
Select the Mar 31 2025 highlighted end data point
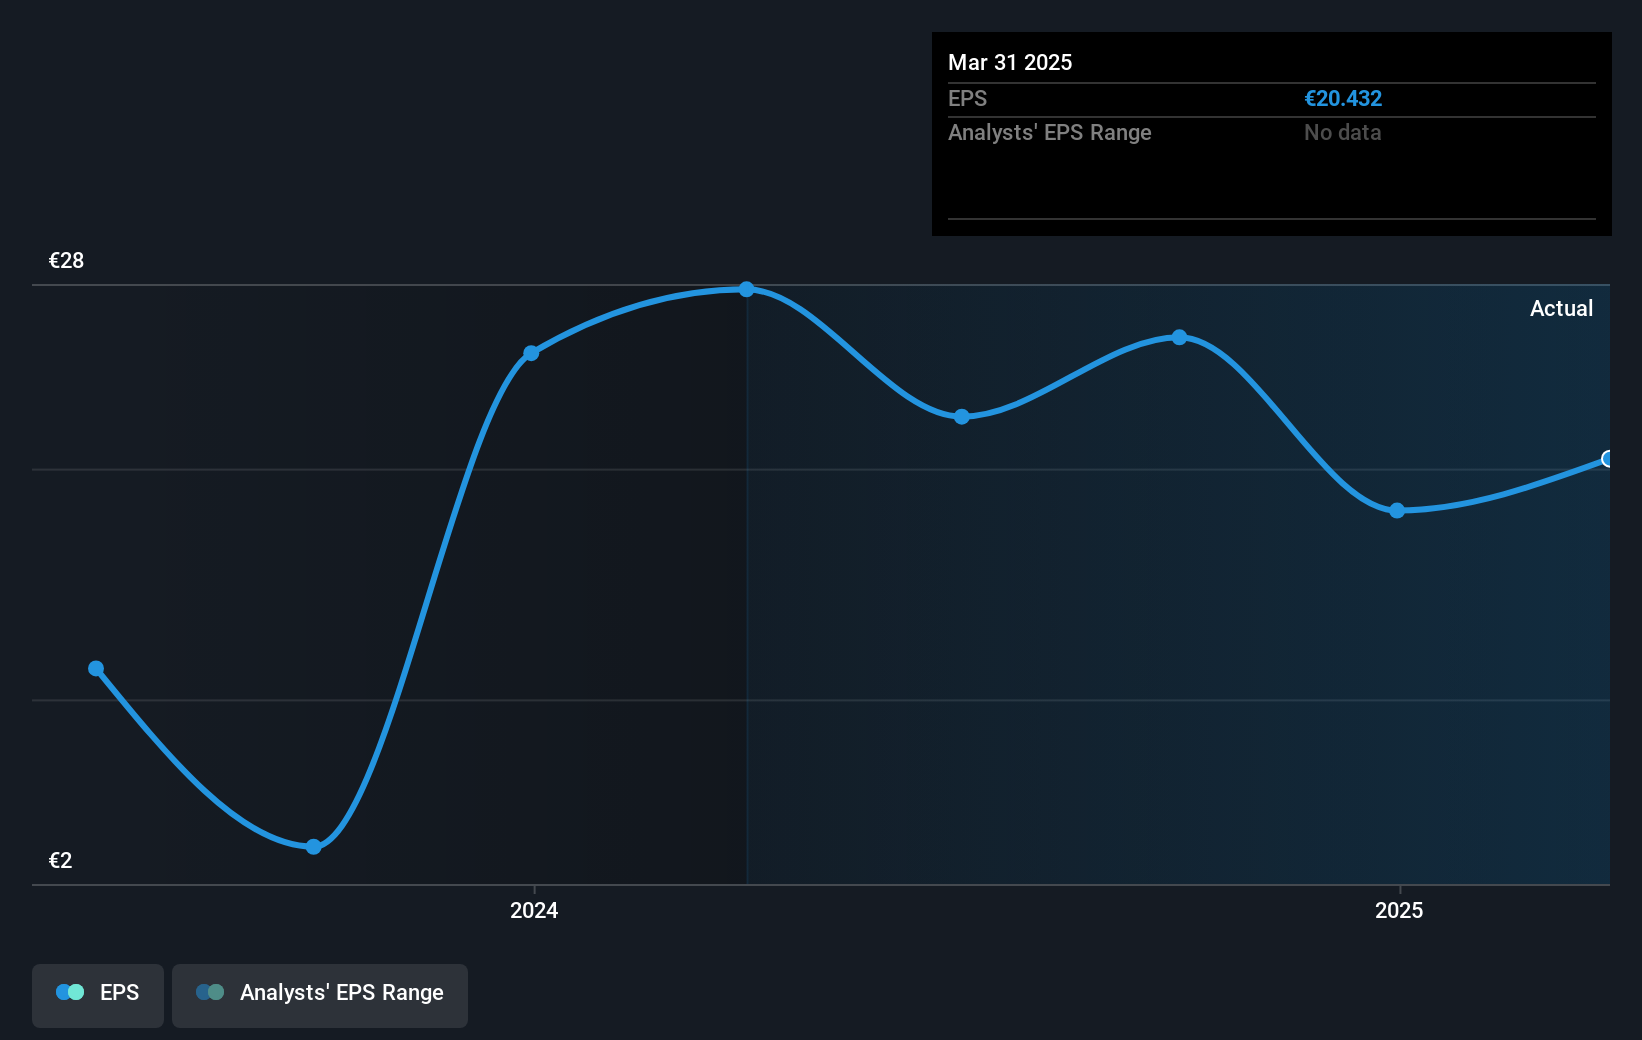click(1607, 459)
